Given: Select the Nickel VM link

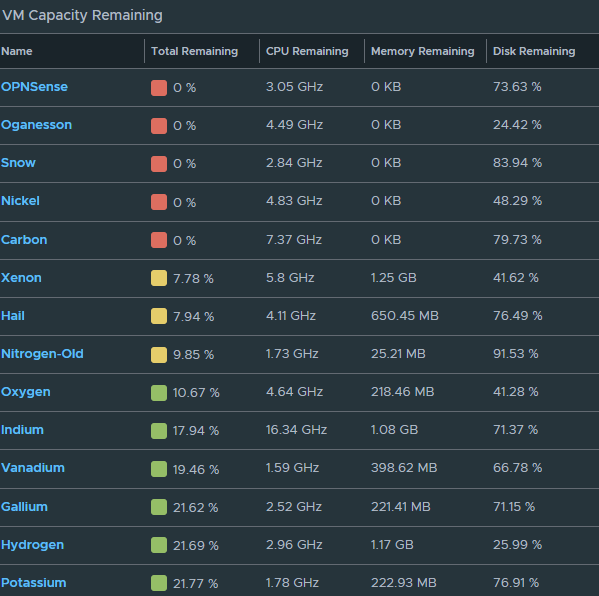Looking at the screenshot, I should coord(20,201).
